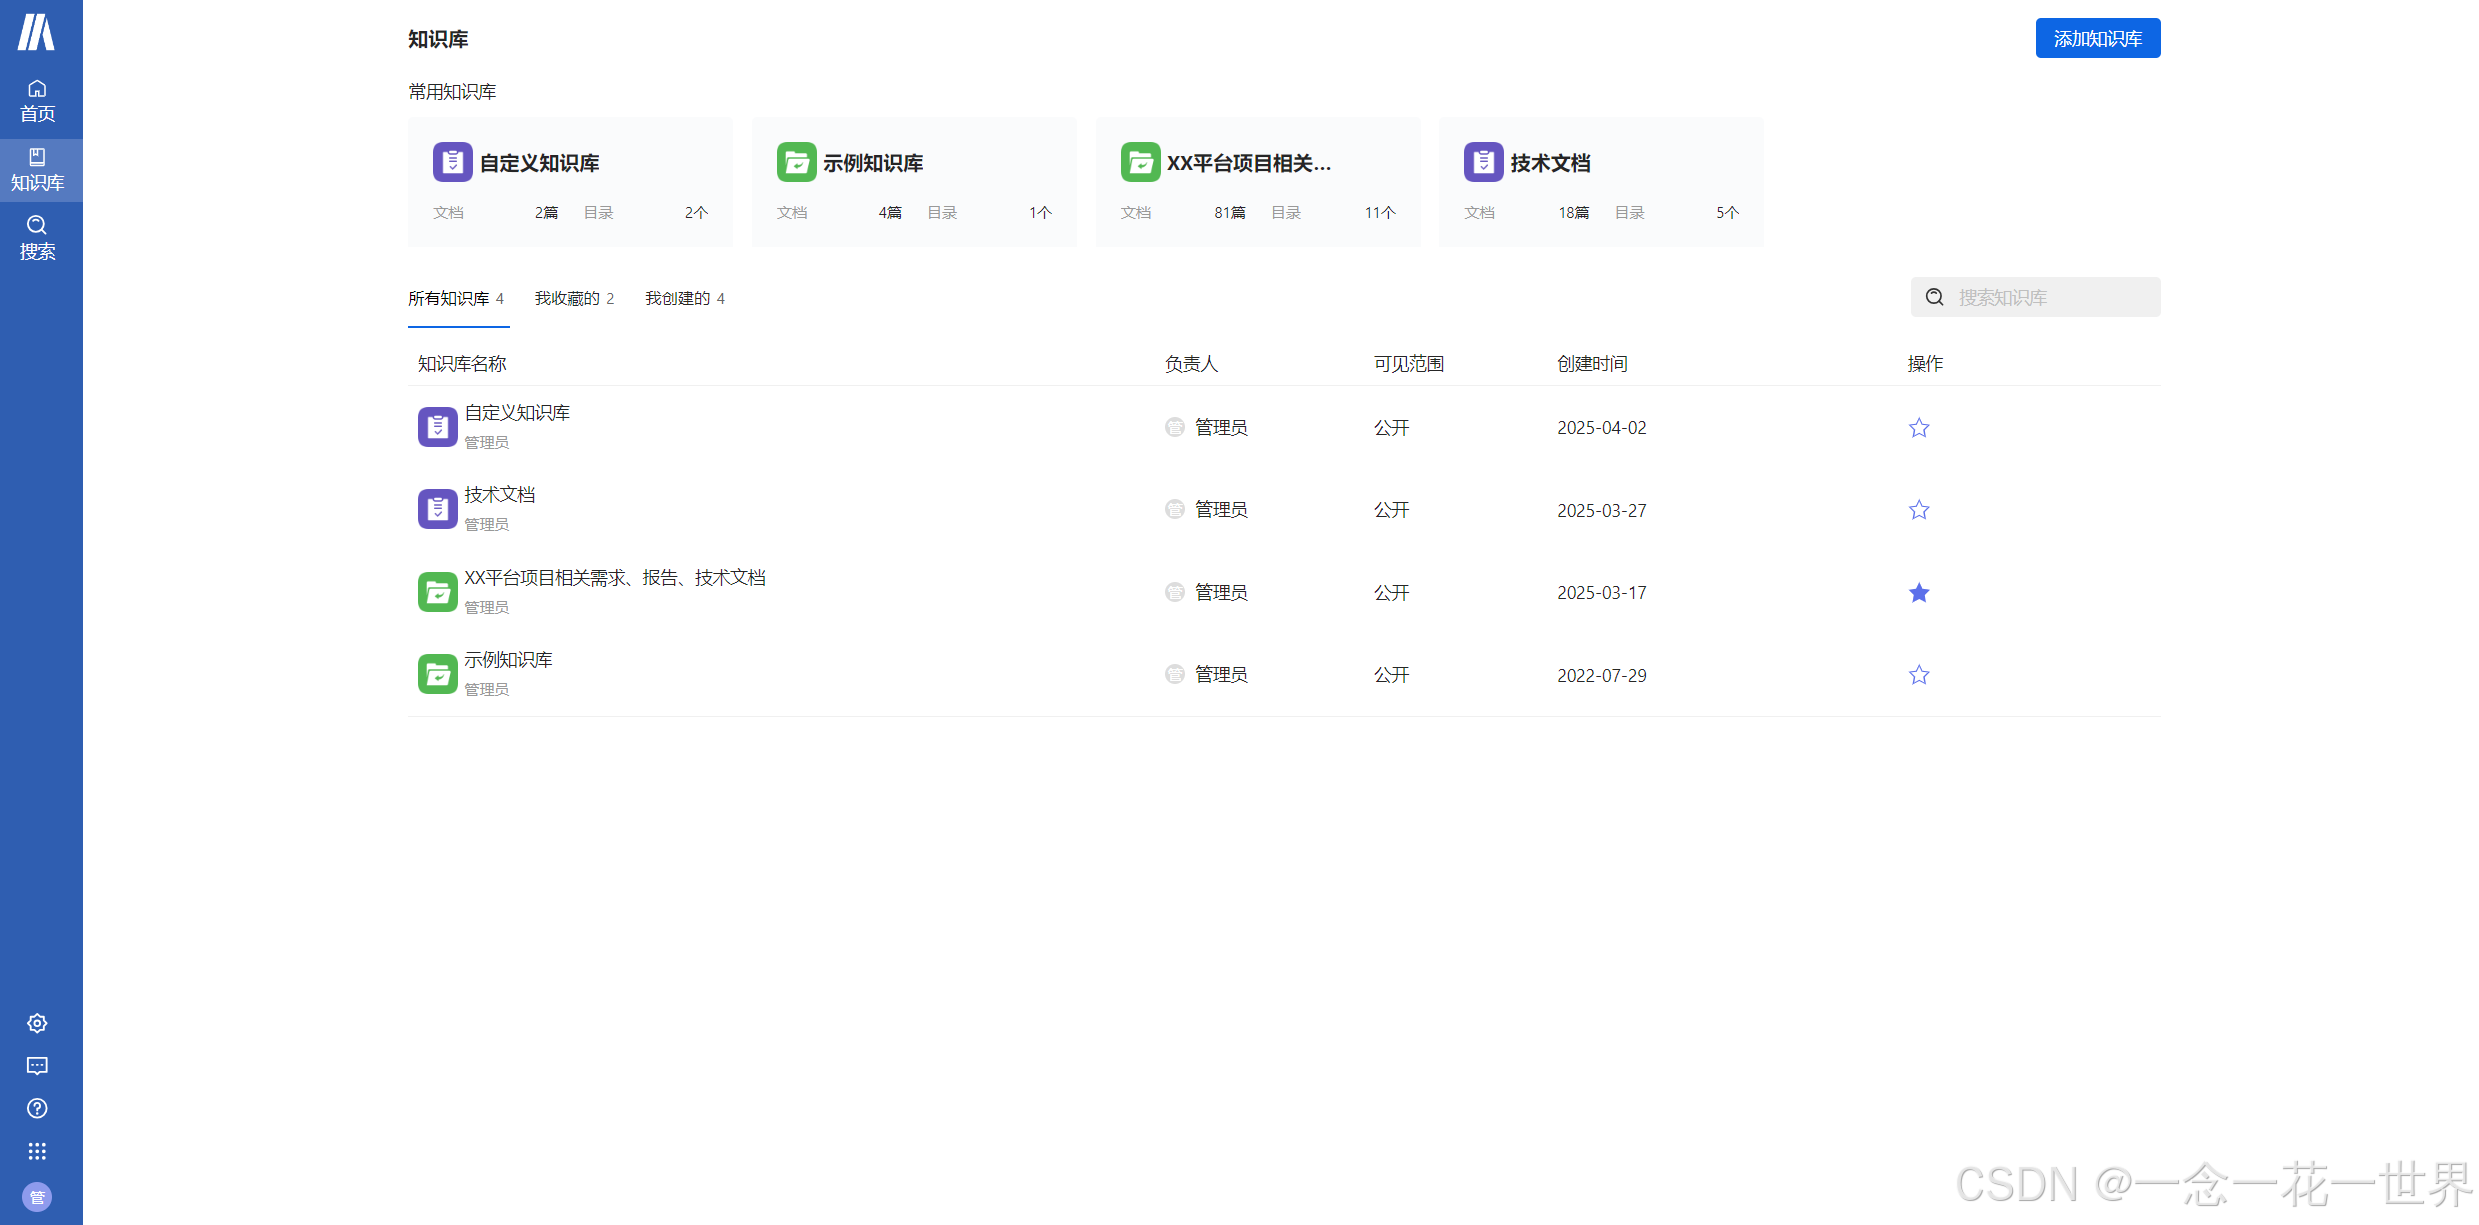Favorite the 自定义知识库 row with star
Viewport: 2479px width, 1225px height.
click(x=1918, y=428)
